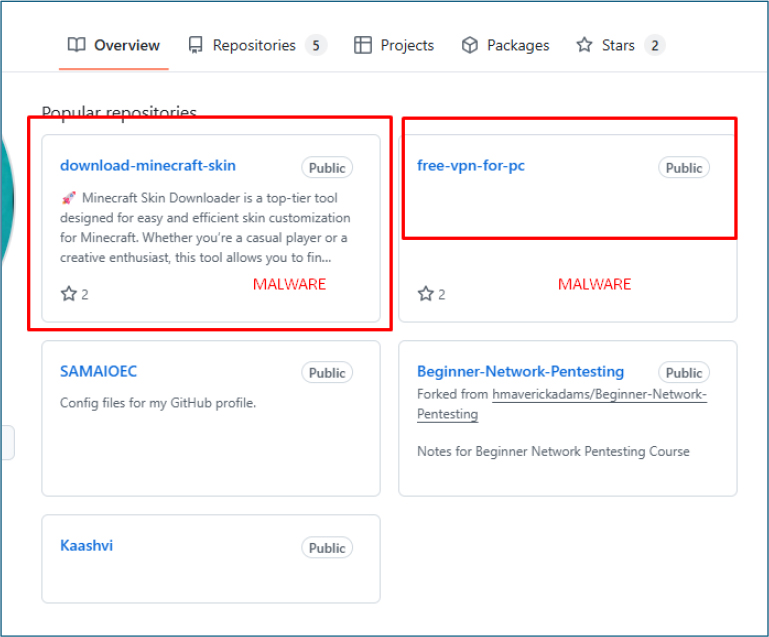Click star icon in free-vpn-for-pc card
The image size is (769, 637).
(x=426, y=294)
